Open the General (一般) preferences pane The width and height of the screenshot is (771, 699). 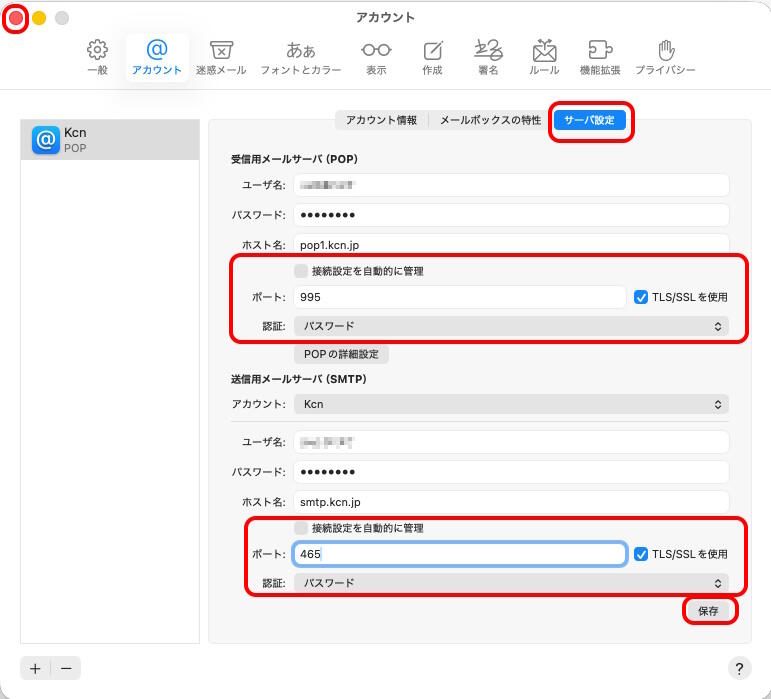(97, 58)
